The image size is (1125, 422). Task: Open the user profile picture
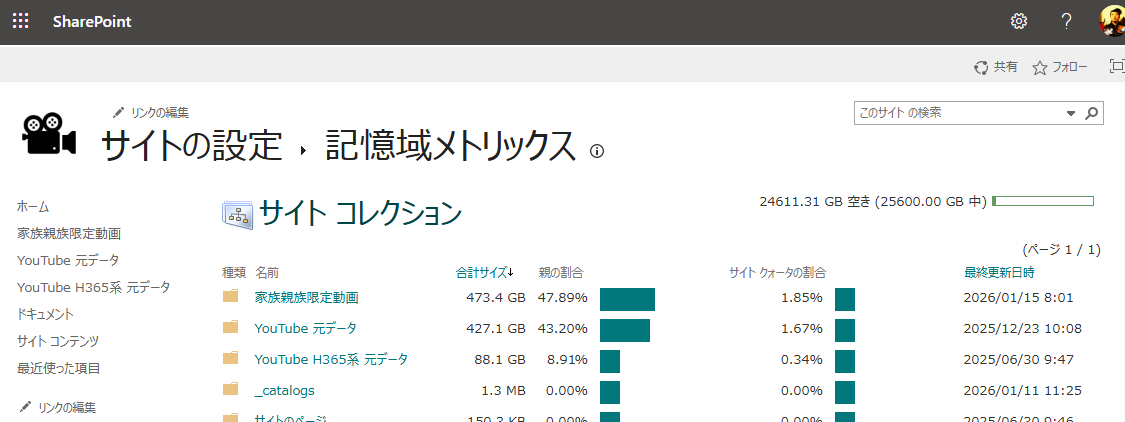[x=1112, y=21]
